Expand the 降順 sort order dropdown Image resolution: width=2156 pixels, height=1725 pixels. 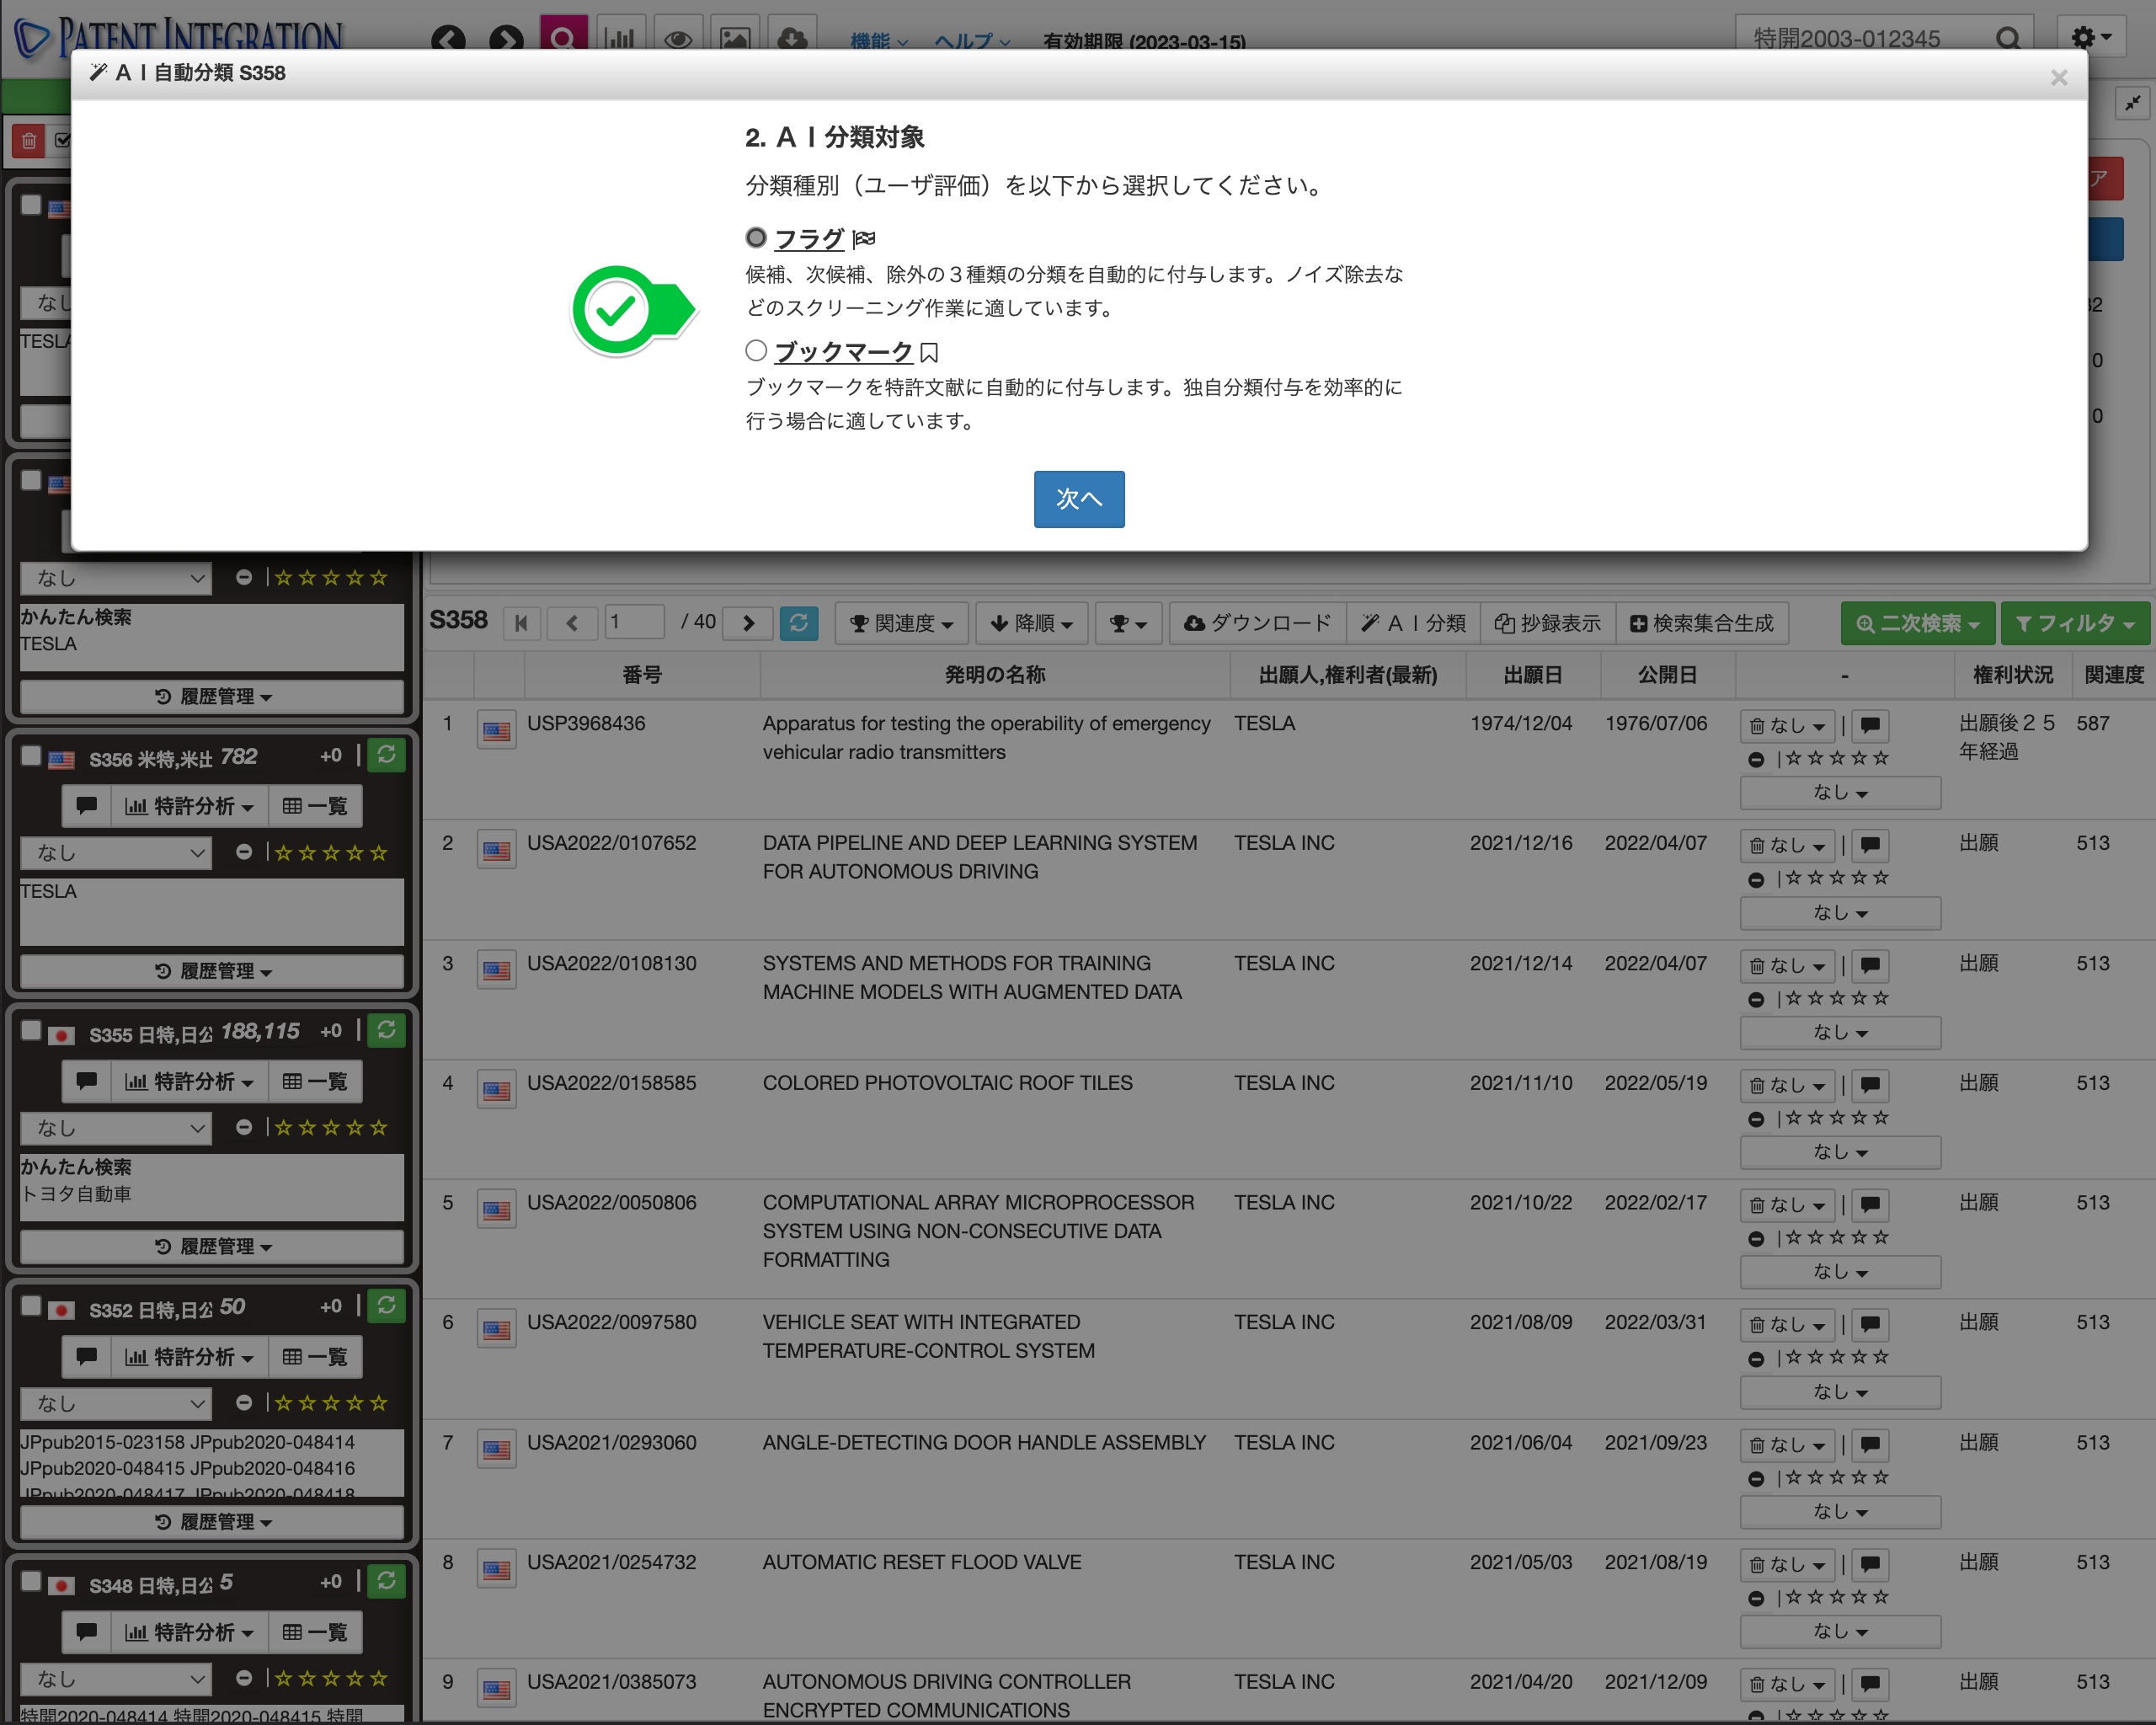pyautogui.click(x=1033, y=623)
